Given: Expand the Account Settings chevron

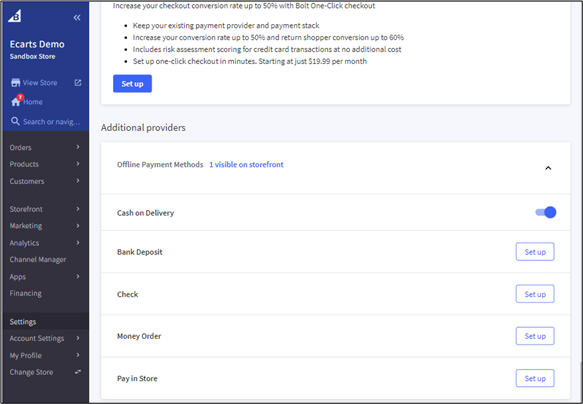Looking at the screenshot, I should 78,338.
